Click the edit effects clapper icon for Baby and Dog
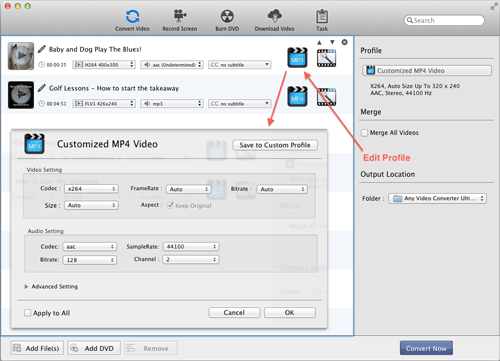Image resolution: width=500 pixels, height=361 pixels. click(x=326, y=58)
